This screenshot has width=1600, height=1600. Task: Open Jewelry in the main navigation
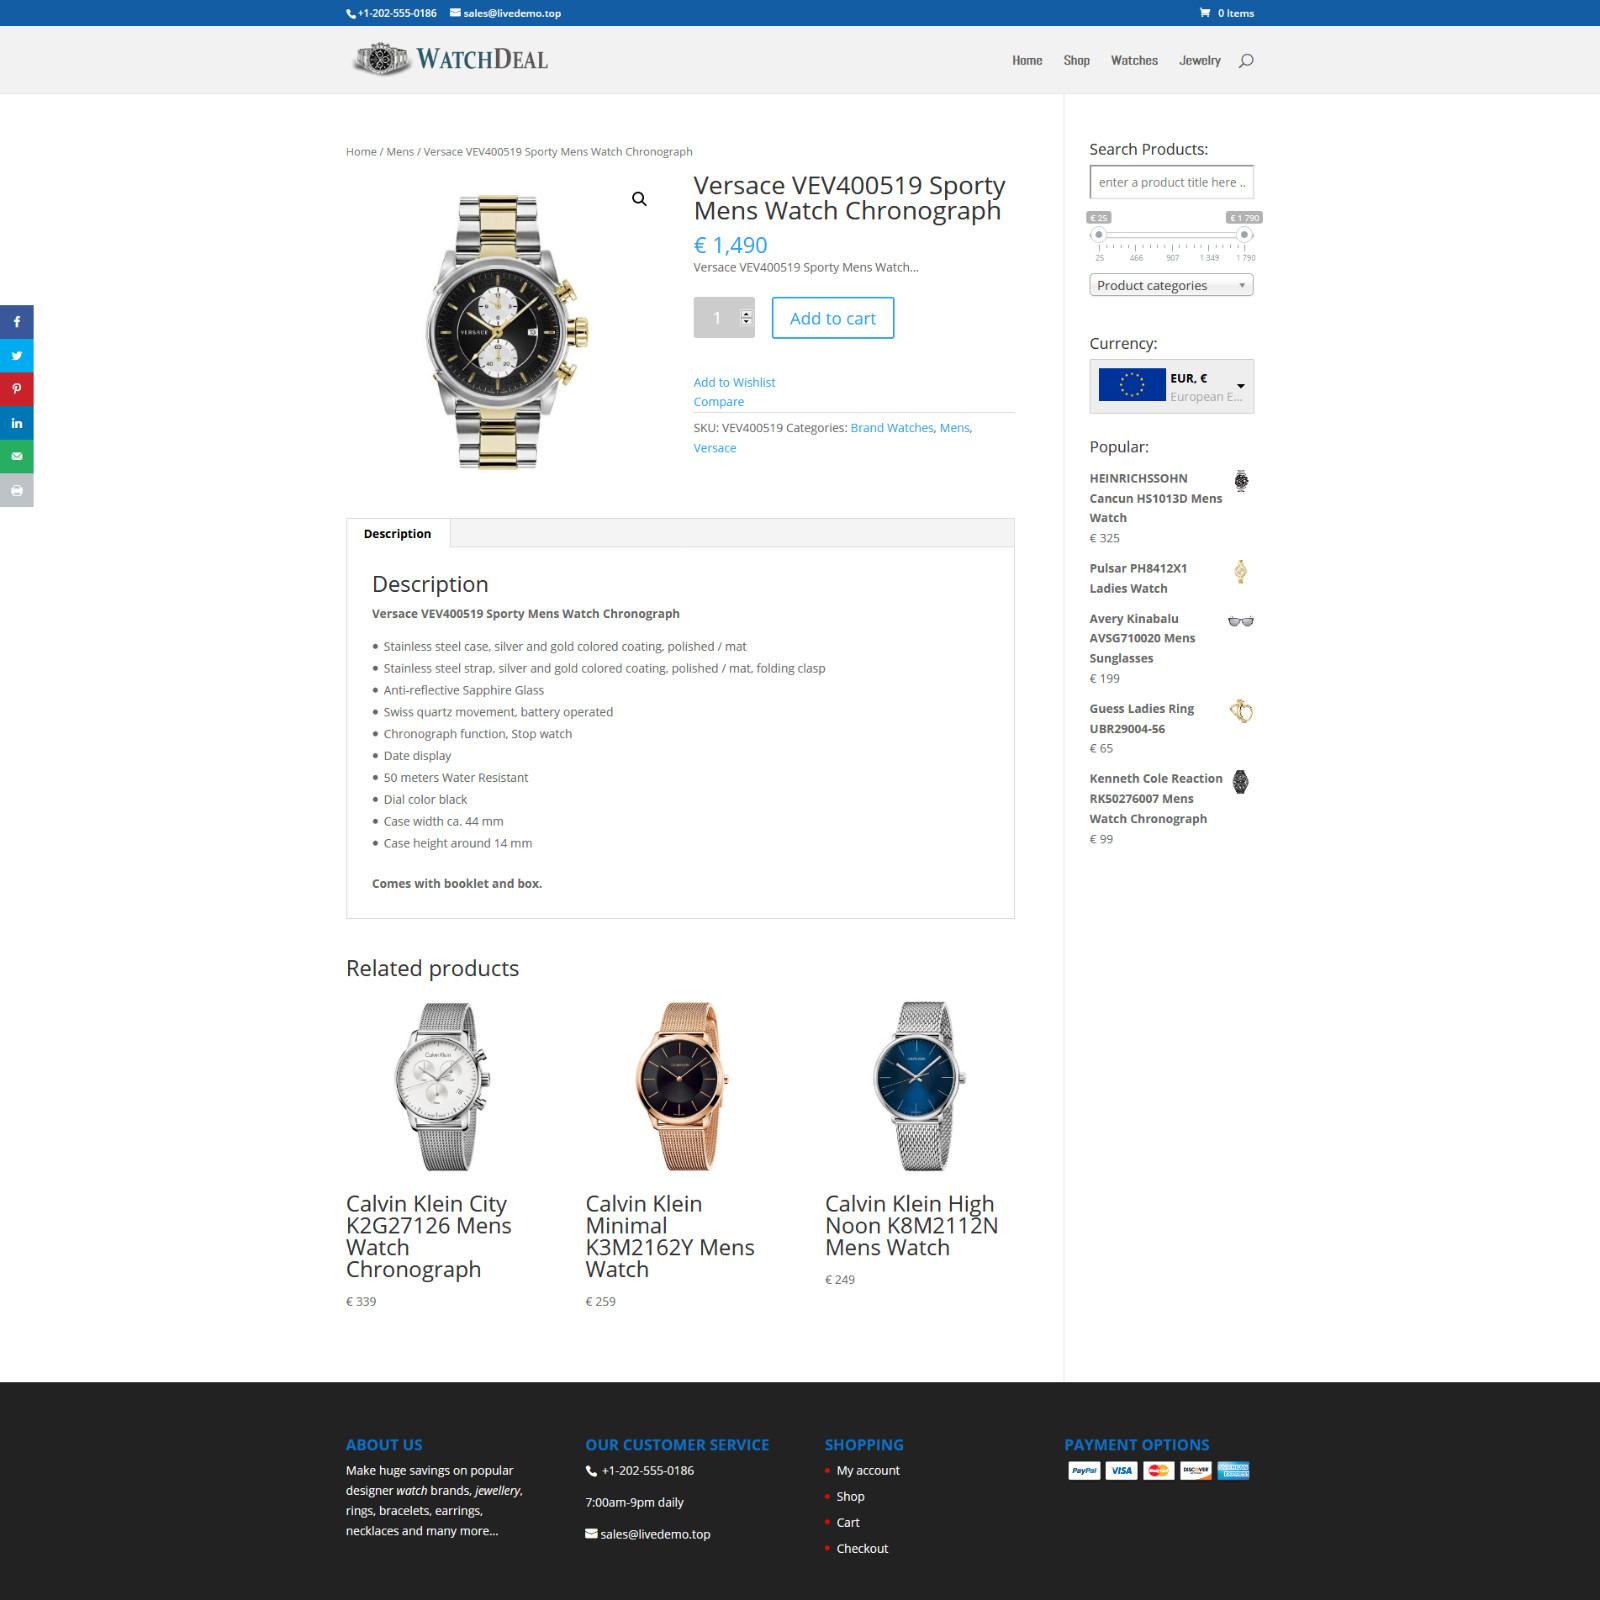coord(1199,61)
